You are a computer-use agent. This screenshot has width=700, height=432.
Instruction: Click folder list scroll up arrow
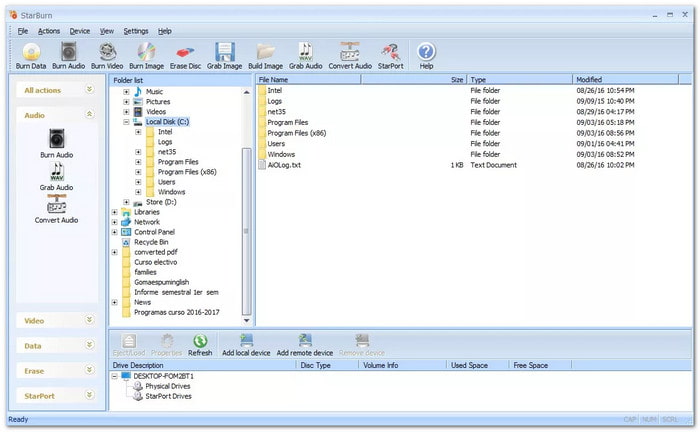(x=246, y=92)
